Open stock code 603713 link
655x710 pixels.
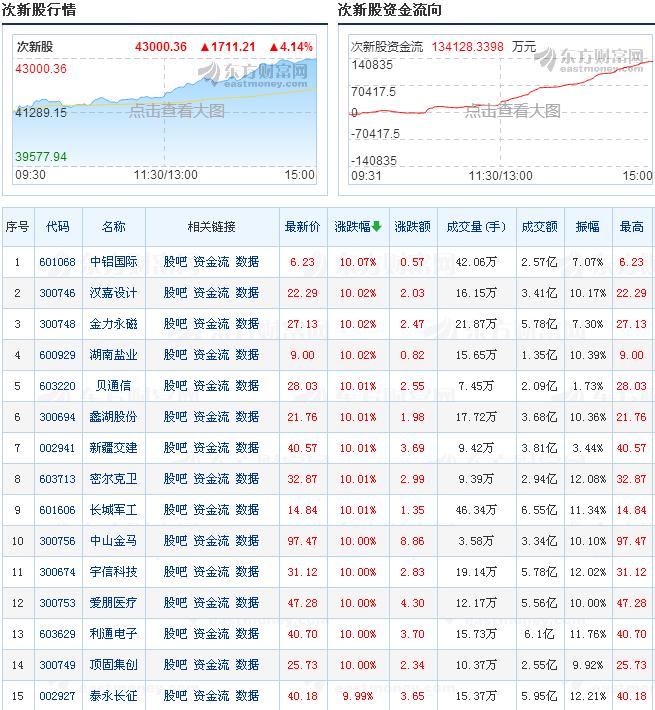click(x=57, y=479)
